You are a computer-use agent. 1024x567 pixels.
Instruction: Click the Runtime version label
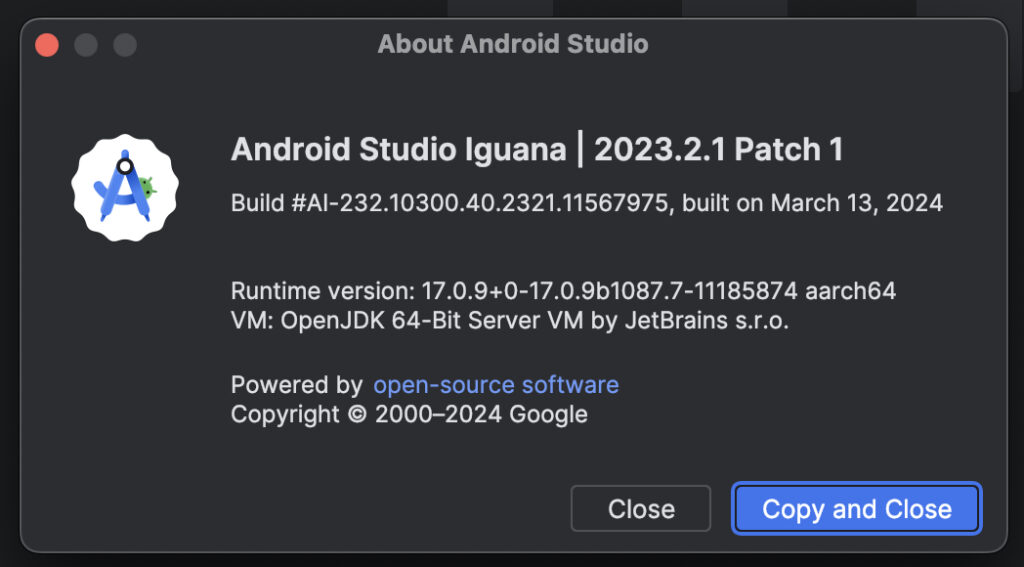(x=320, y=292)
